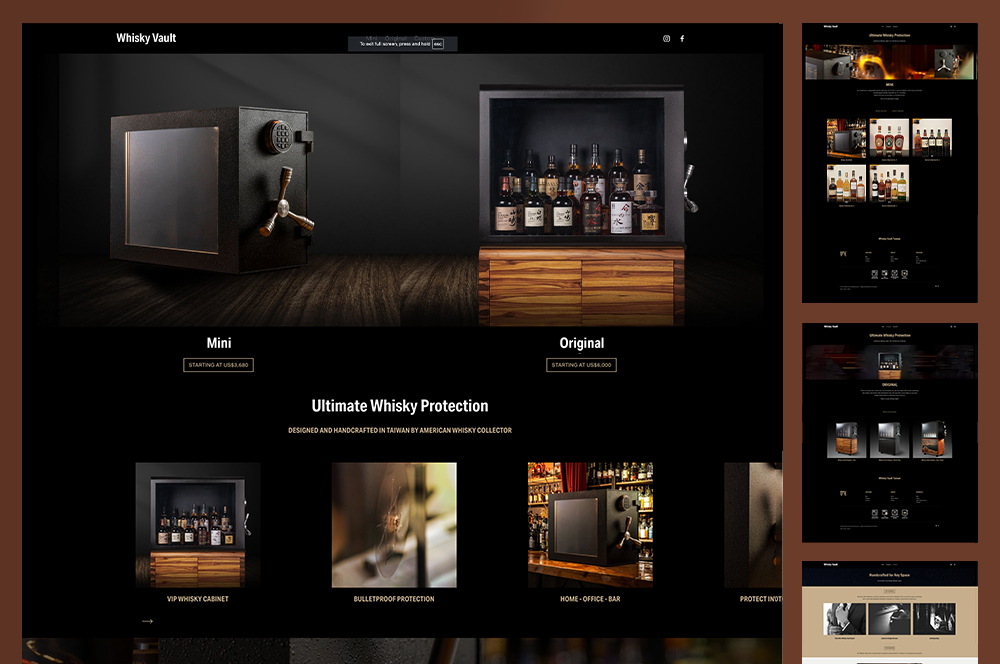The height and width of the screenshot is (664, 1000).
Task: Click the Mini 'Starting at US$3,680' button
Action: tap(218, 365)
